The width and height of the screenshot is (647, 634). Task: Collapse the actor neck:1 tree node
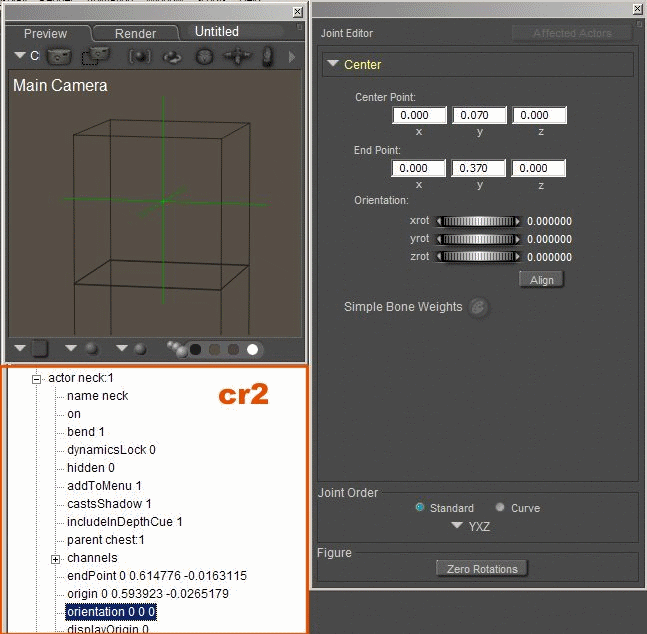(37, 378)
